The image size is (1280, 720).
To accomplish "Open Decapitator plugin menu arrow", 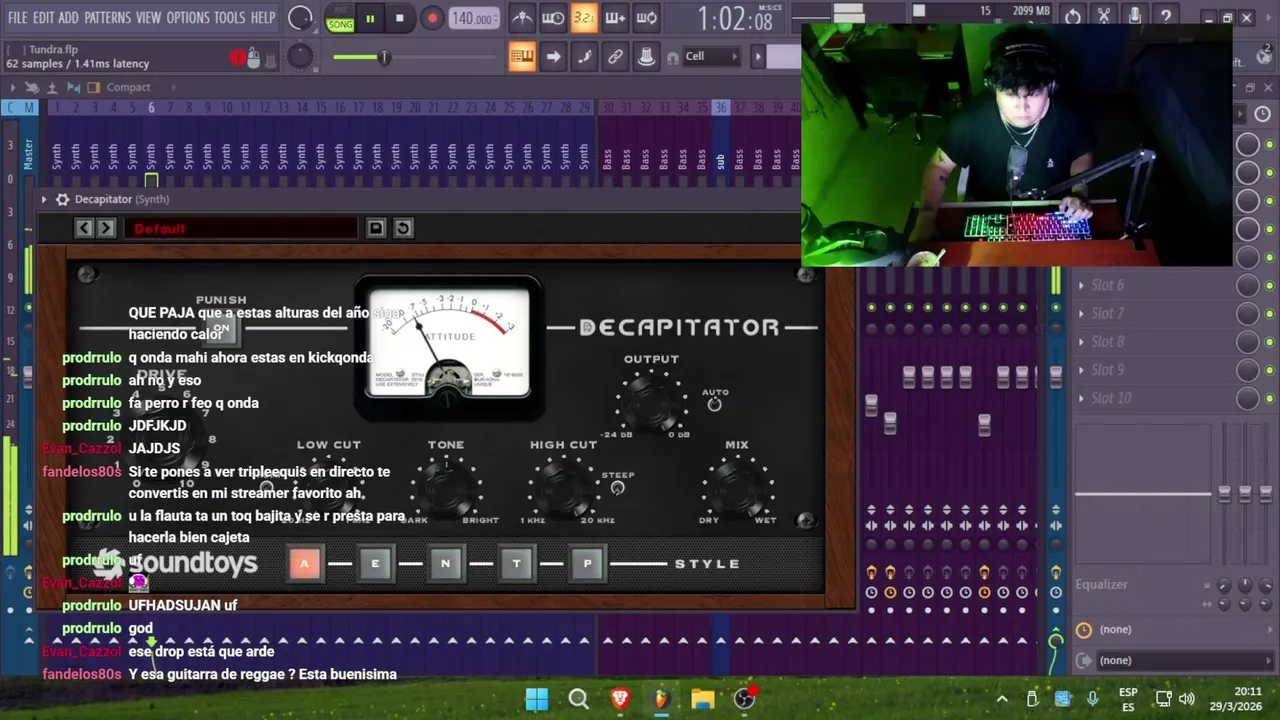I will click(x=43, y=199).
